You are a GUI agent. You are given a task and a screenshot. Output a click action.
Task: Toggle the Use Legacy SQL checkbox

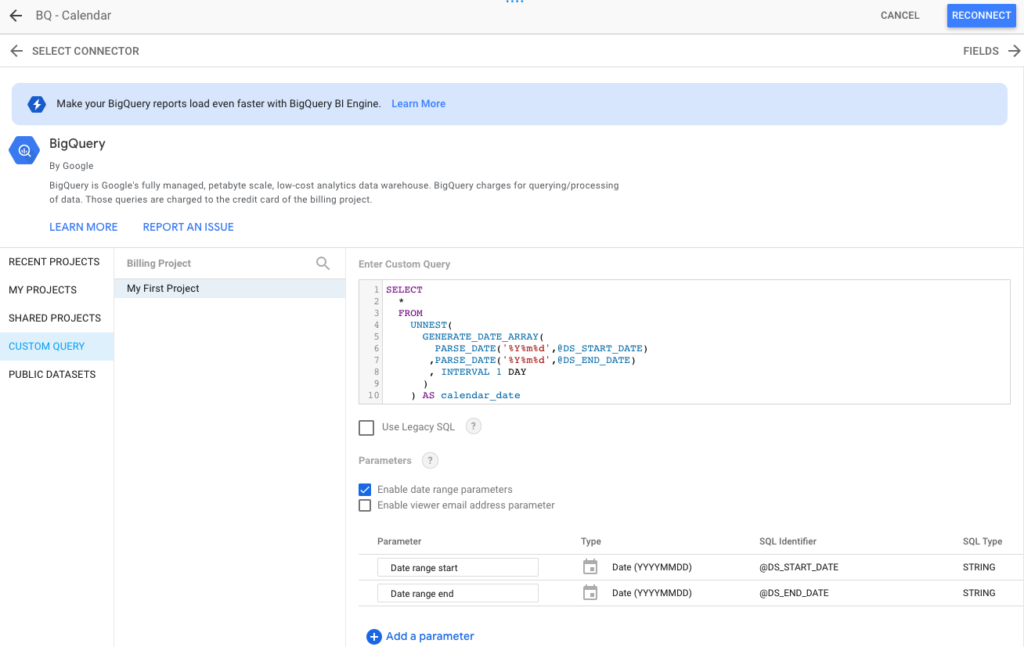pyautogui.click(x=366, y=428)
